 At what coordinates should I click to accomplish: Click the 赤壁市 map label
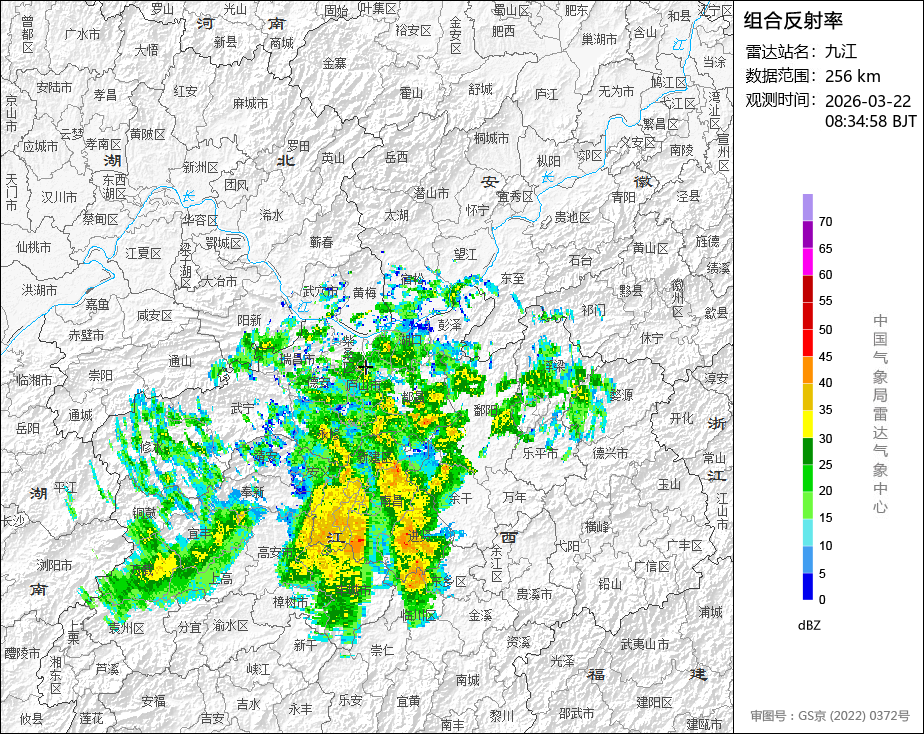86,335
